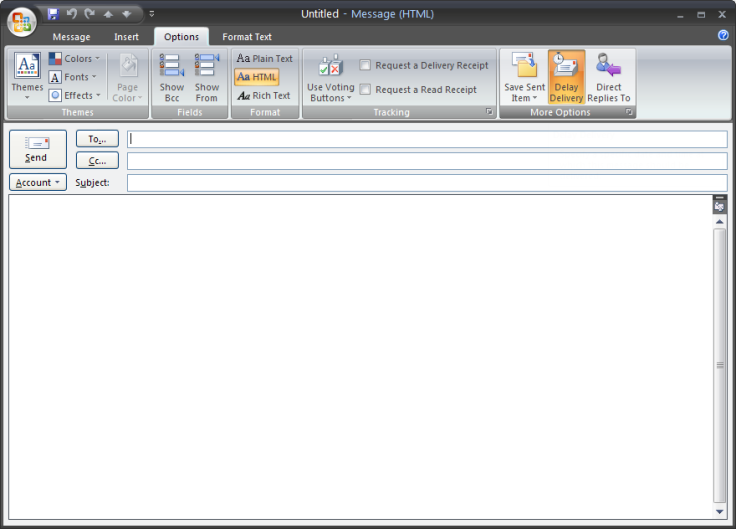Click the Send button
Viewport: 736px width, 529px height.
(37, 149)
